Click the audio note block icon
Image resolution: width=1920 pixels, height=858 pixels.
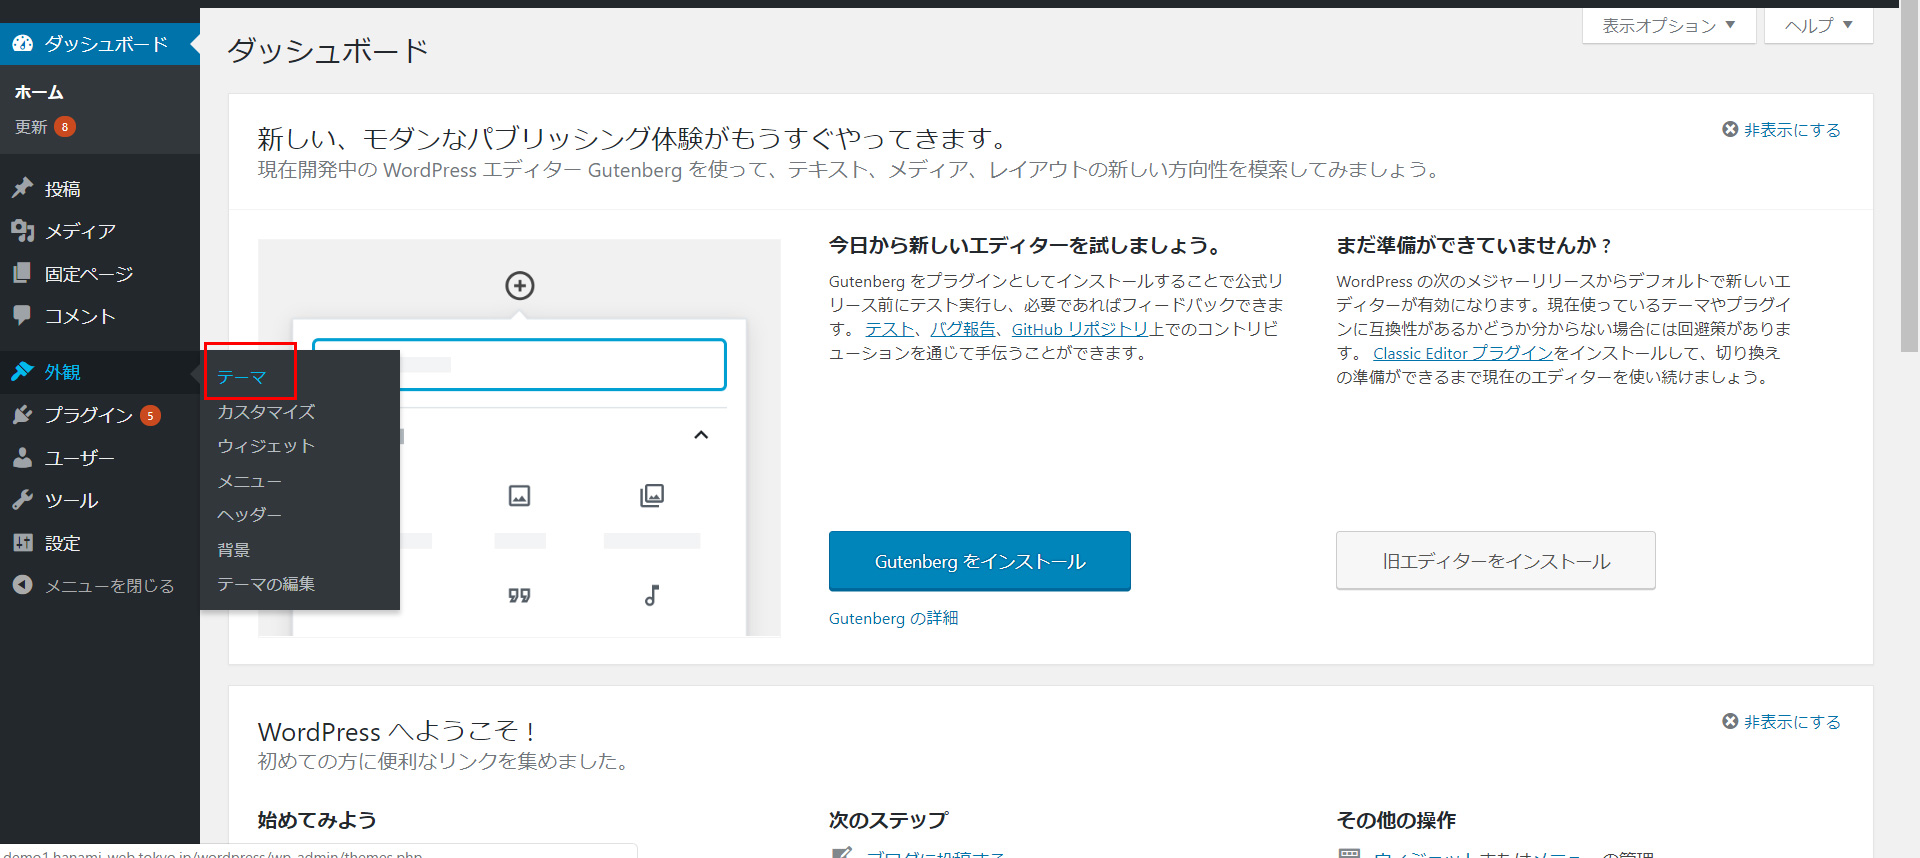click(x=652, y=595)
